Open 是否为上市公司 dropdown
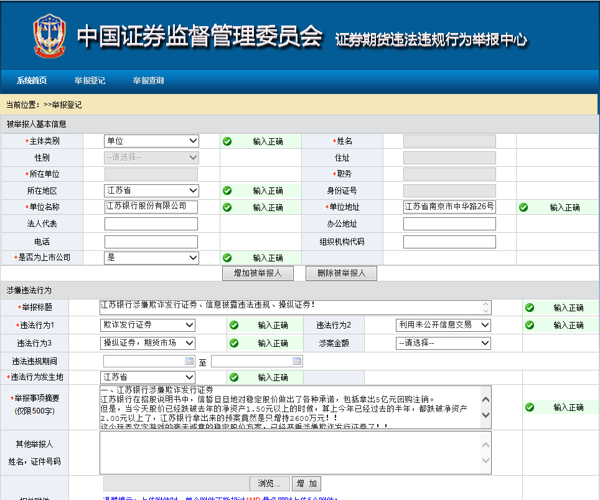600x500 pixels. (x=151, y=257)
